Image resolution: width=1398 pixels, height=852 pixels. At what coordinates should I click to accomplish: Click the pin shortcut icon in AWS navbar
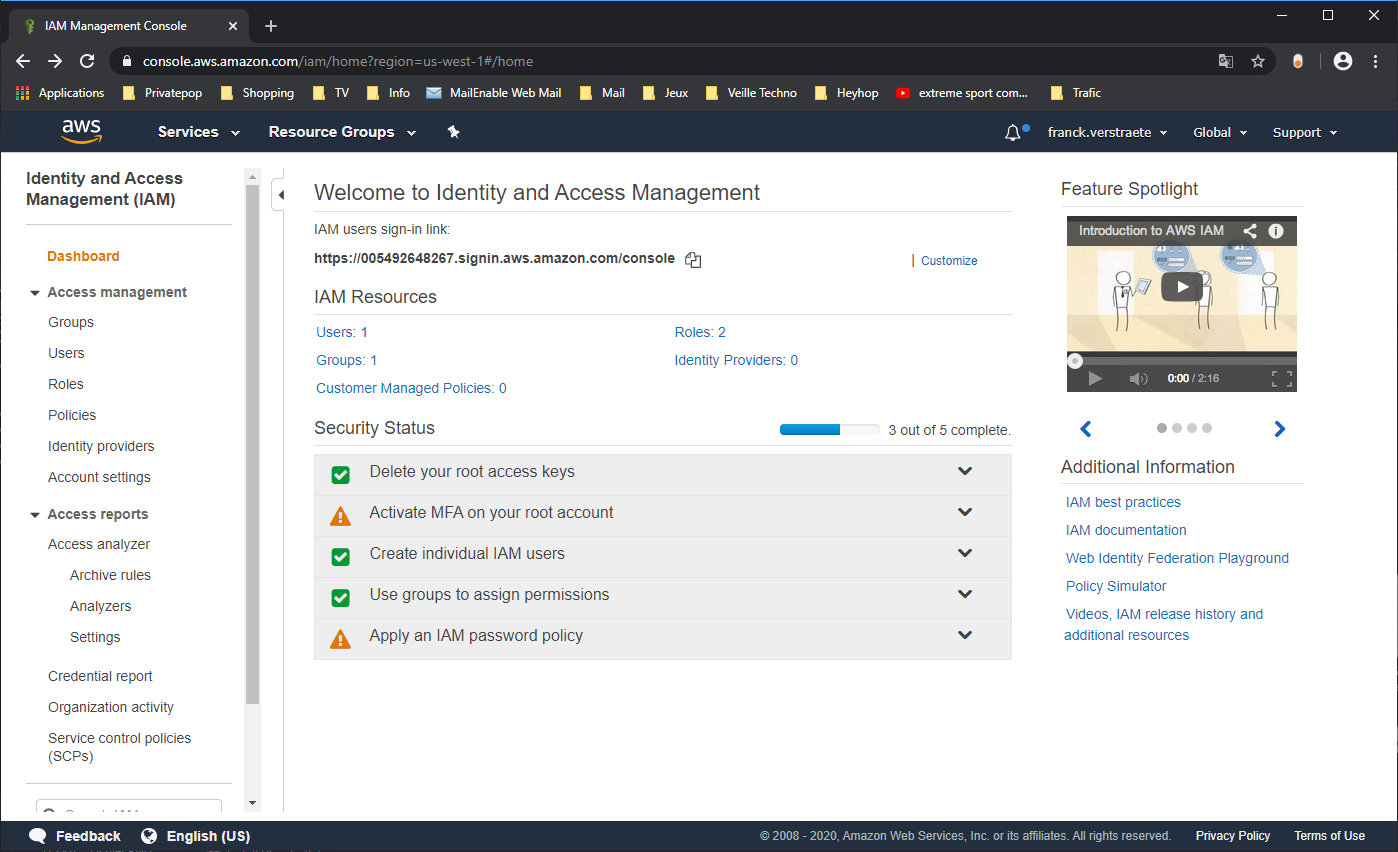click(453, 132)
